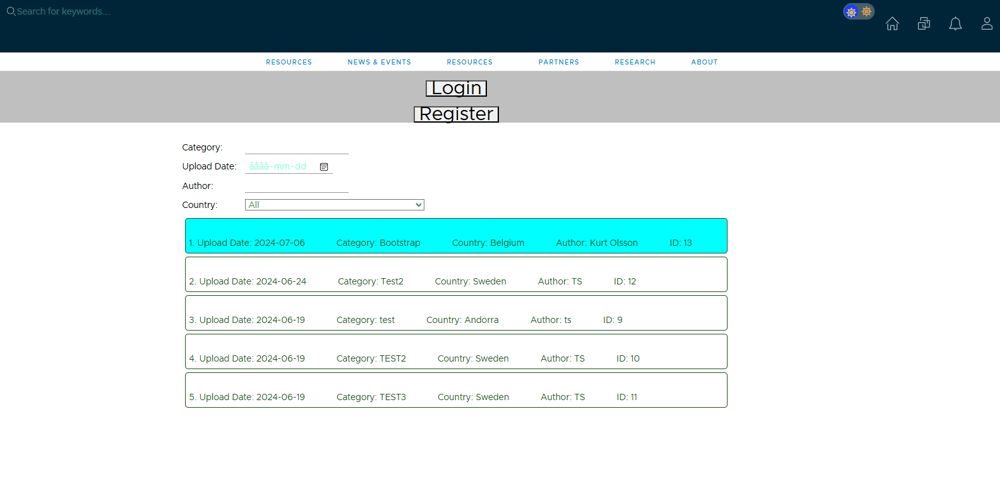Screen dimensions: 1000x500
Task: Open the overlapping windows icon
Action: coord(924,24)
